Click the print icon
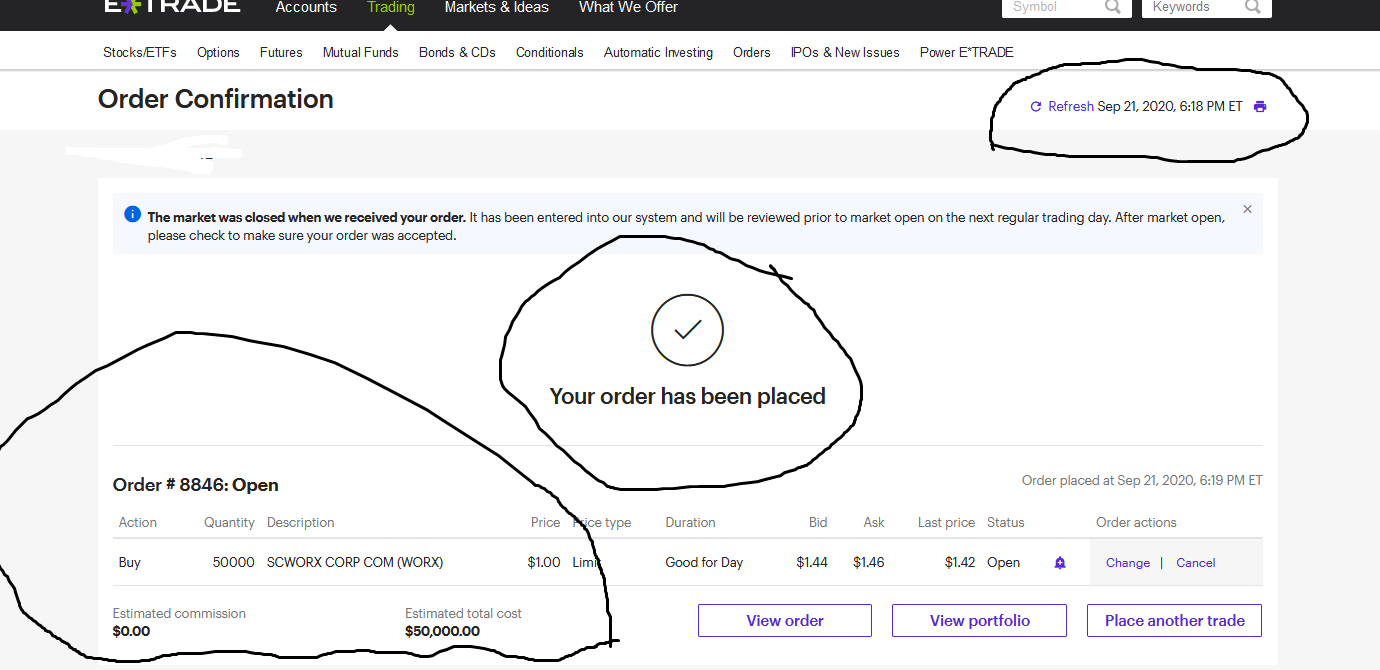 coord(1260,106)
